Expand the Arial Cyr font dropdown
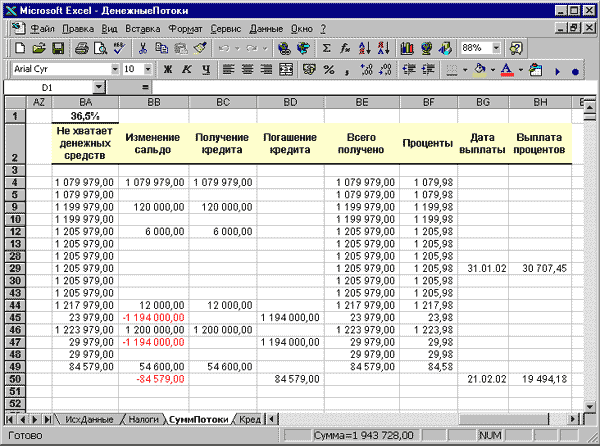Screen dimensions: 600x448 [x=115, y=69]
